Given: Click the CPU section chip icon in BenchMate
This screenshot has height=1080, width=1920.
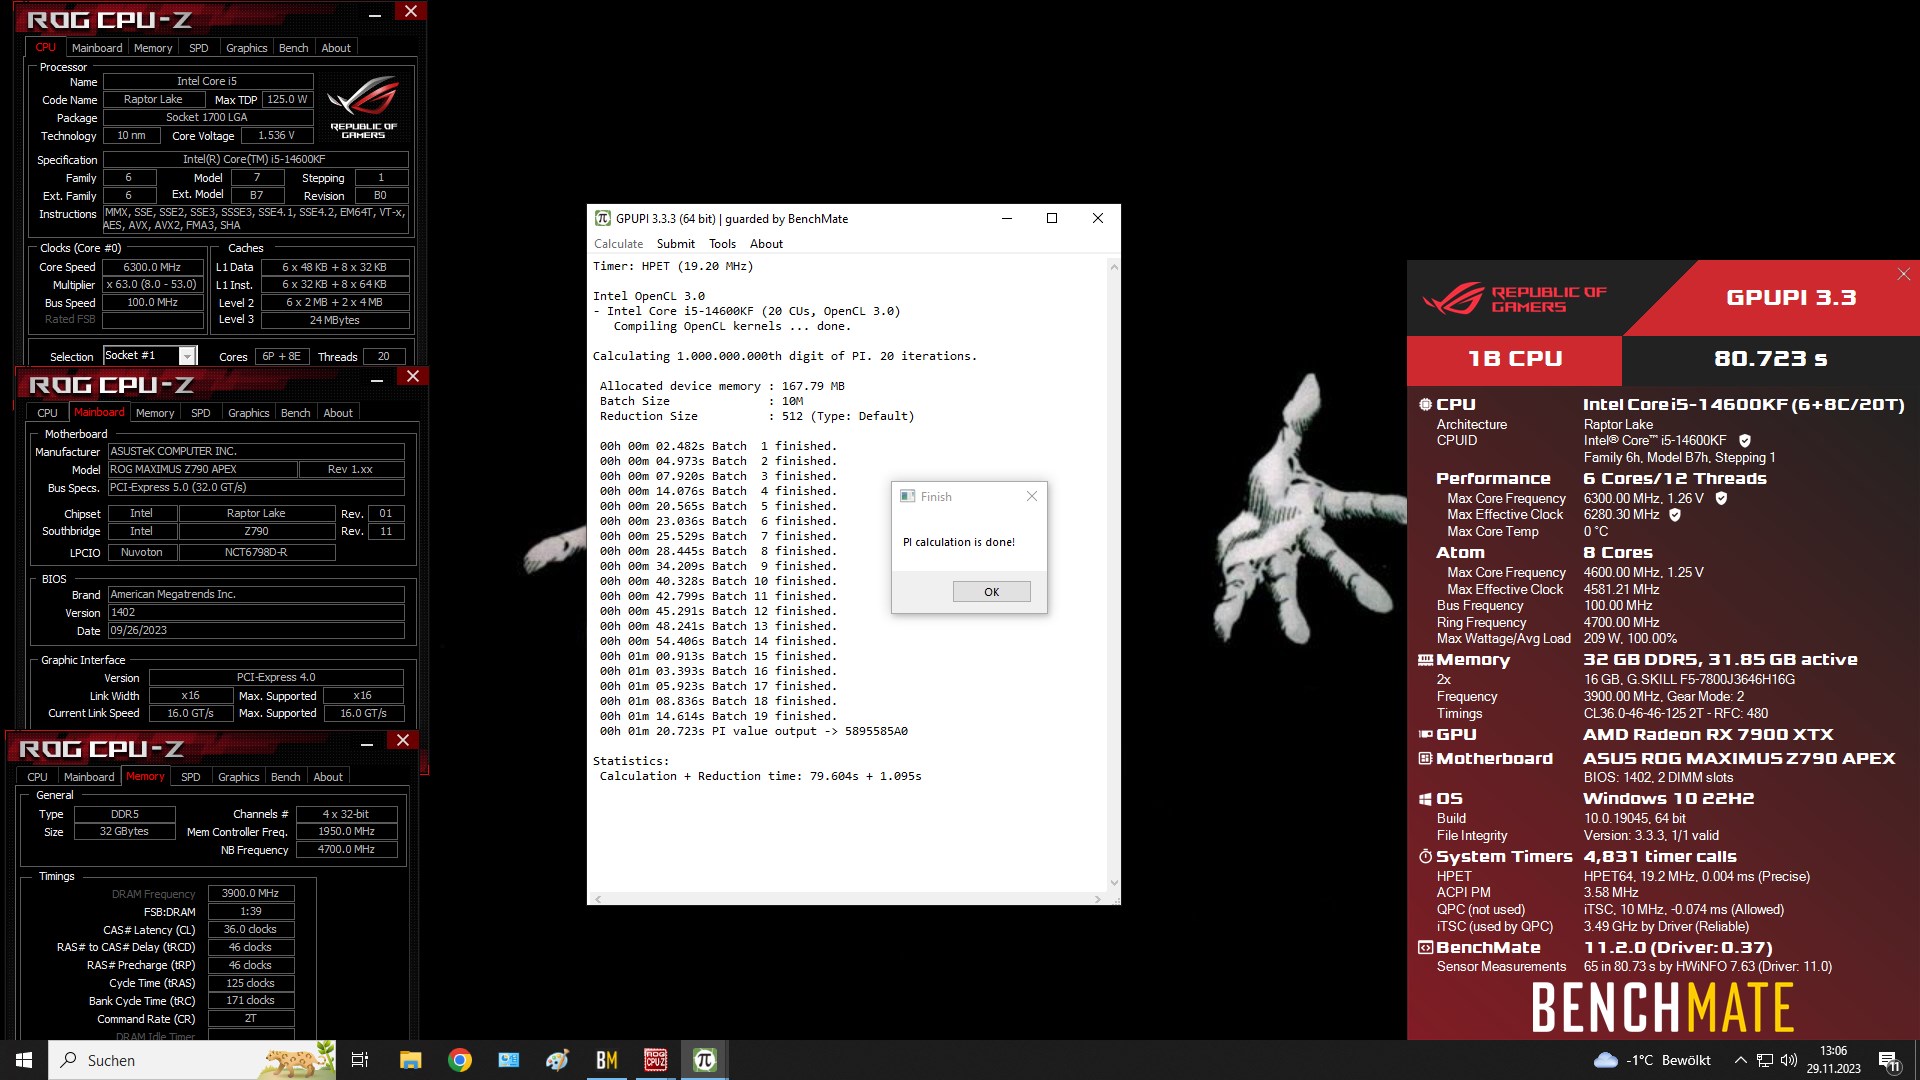Looking at the screenshot, I should pyautogui.click(x=1426, y=405).
